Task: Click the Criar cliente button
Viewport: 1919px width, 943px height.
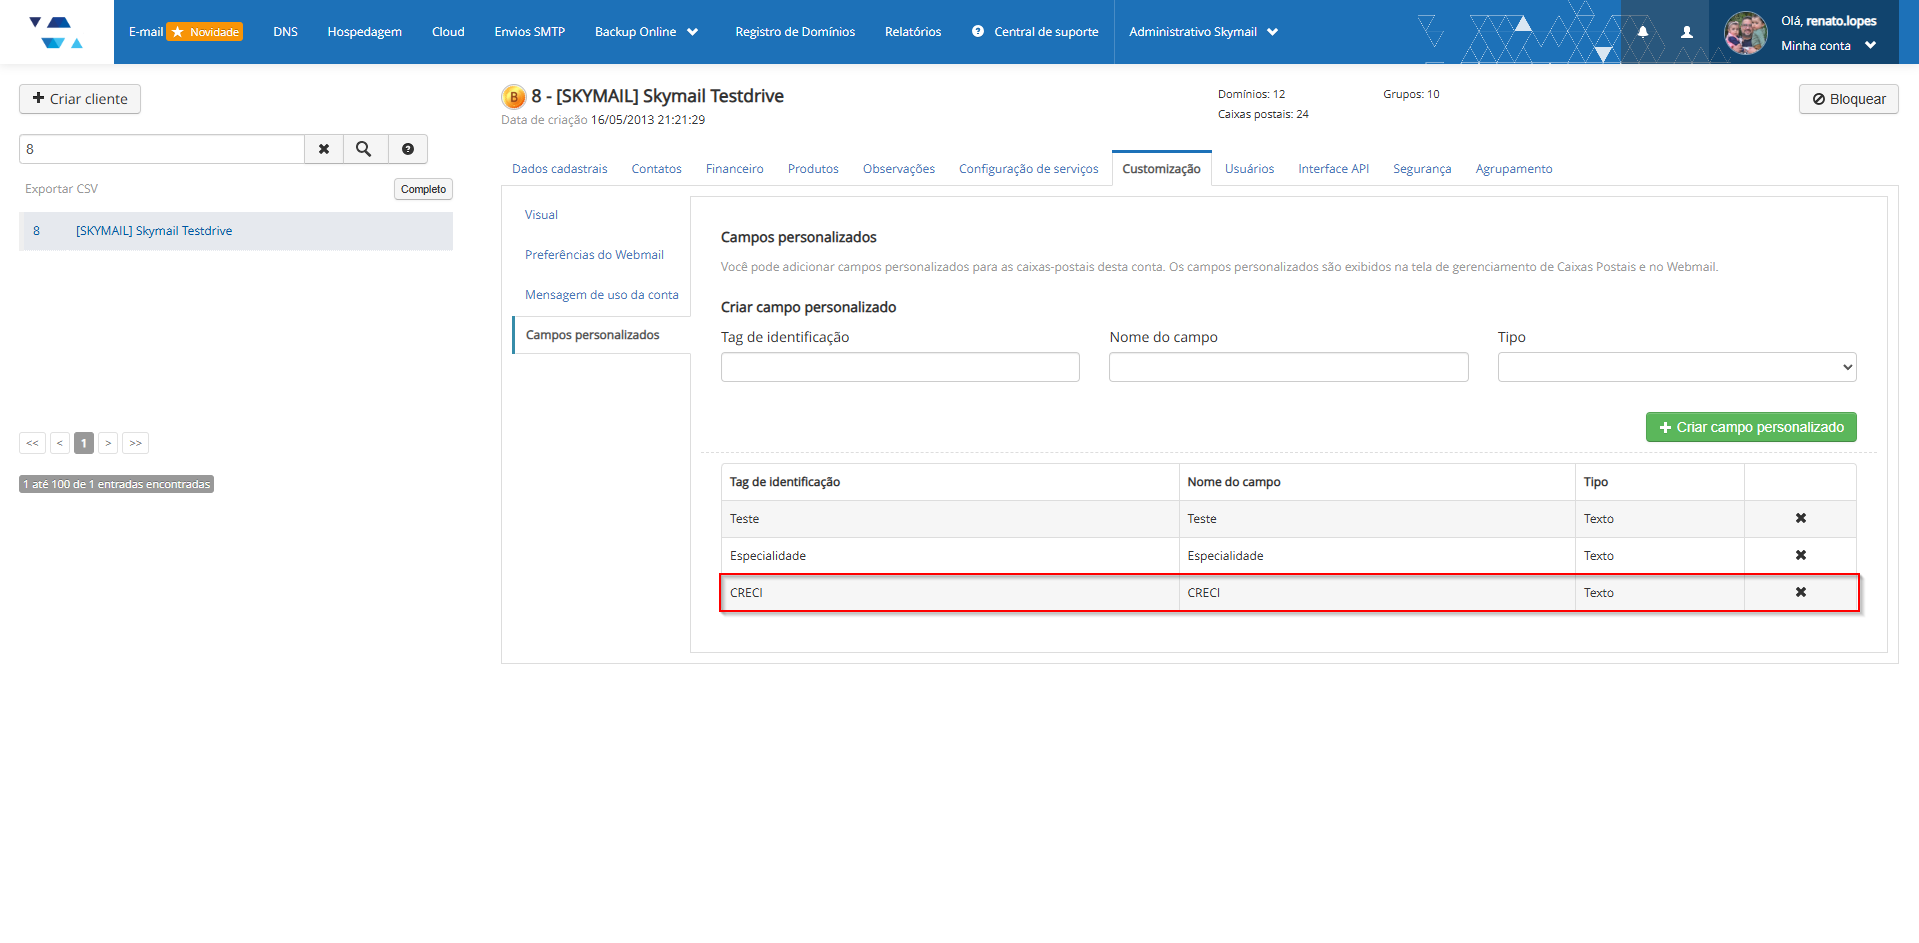Action: 80,99
